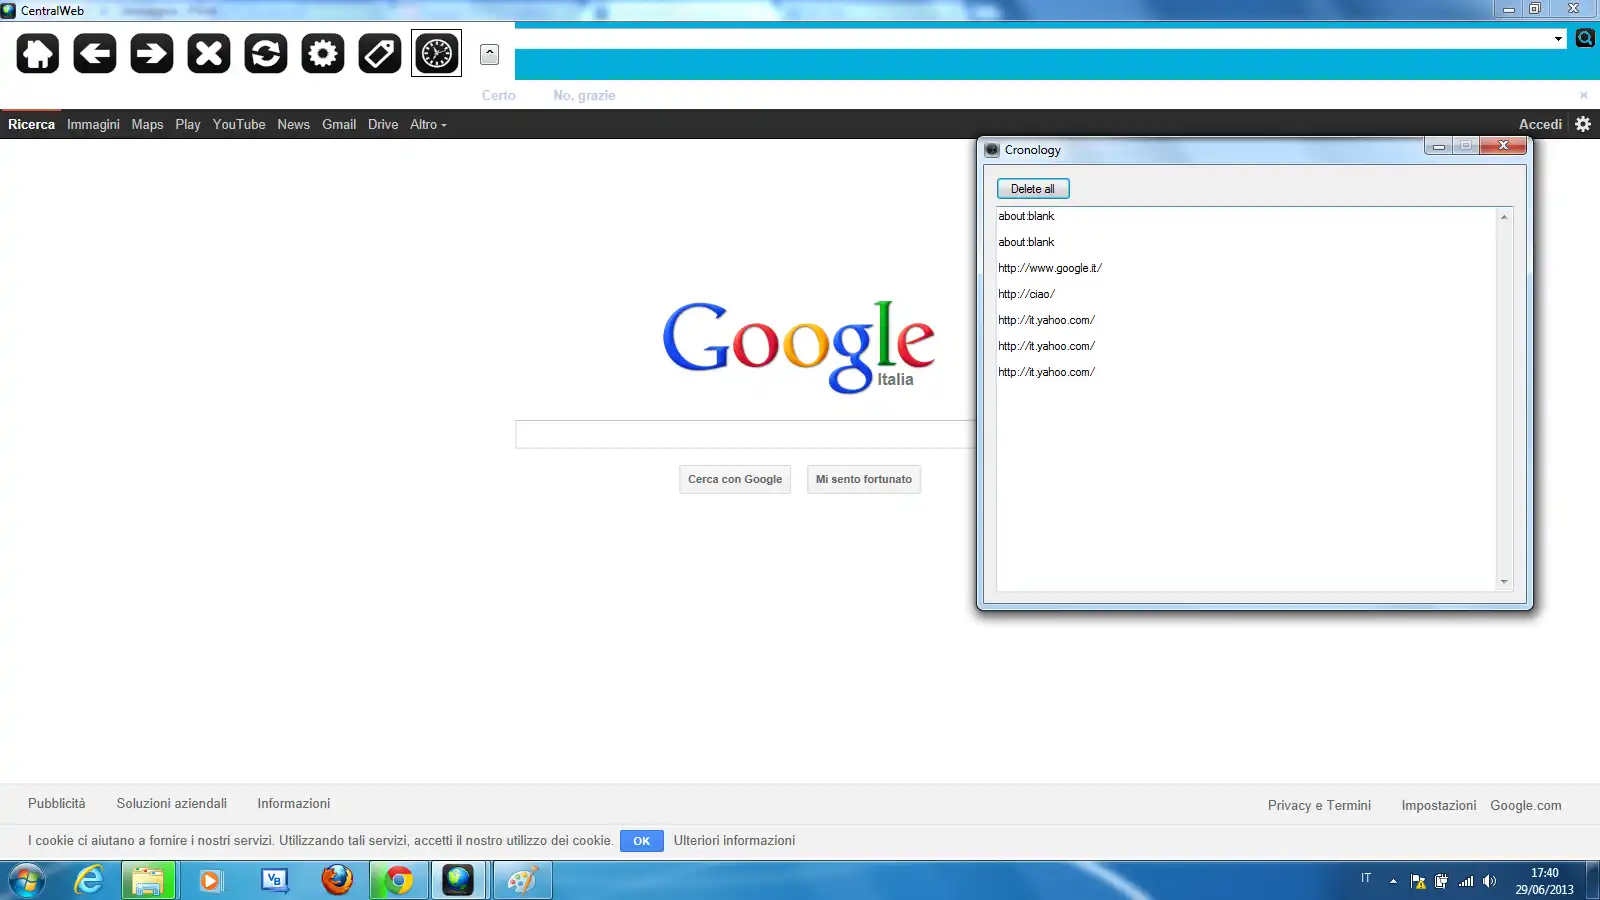Switch to the CentralWeb taskbar button
Screen dimensions: 1600x900
459,880
